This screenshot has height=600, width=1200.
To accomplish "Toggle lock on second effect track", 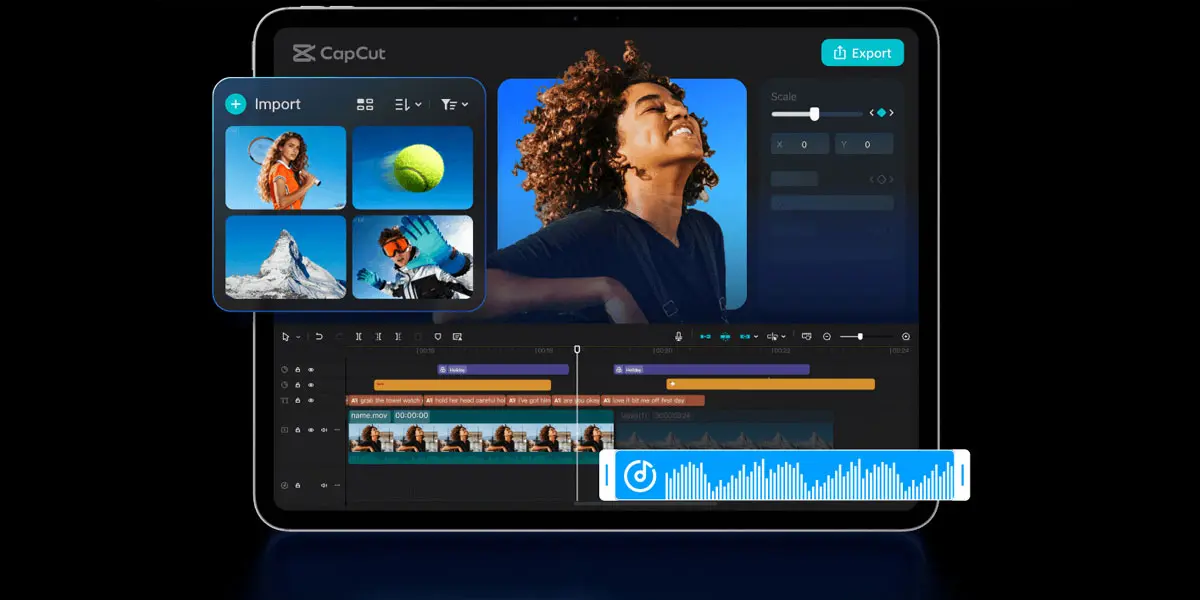I will tap(297, 385).
